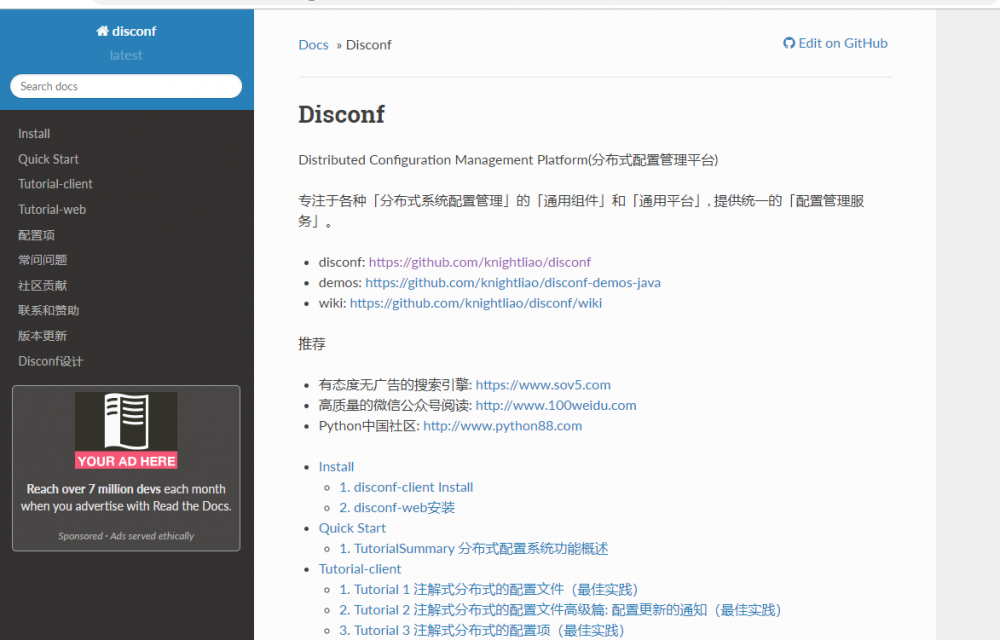
Task: Click the home icon beside disconf
Action: [102, 31]
